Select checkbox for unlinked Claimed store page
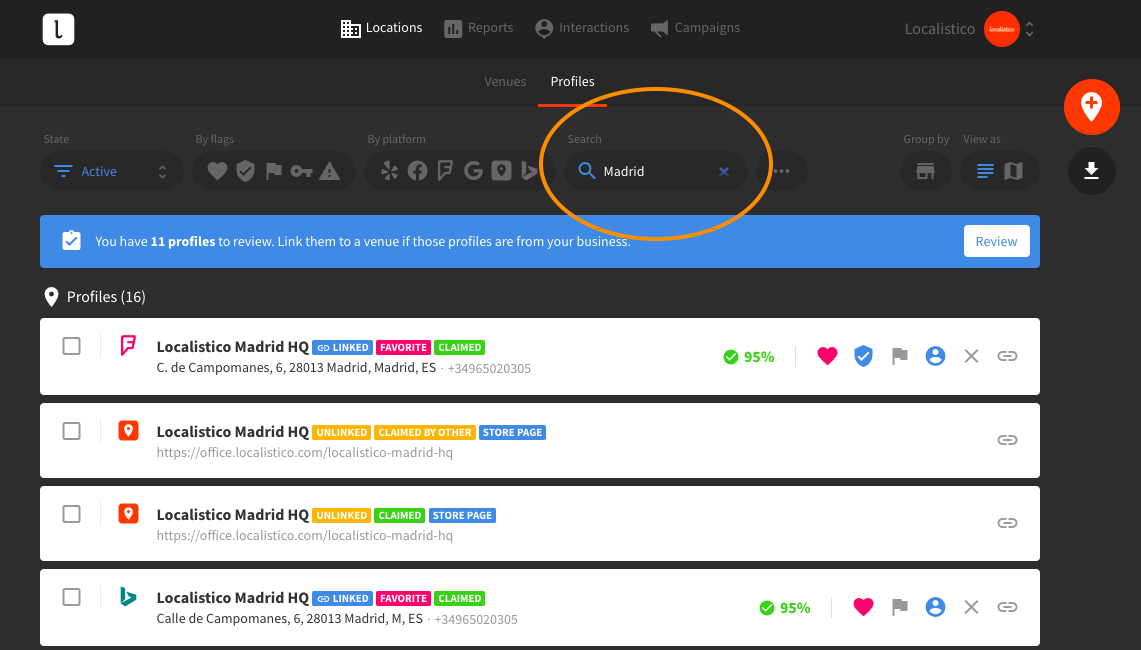The image size is (1141, 650). (x=71, y=514)
